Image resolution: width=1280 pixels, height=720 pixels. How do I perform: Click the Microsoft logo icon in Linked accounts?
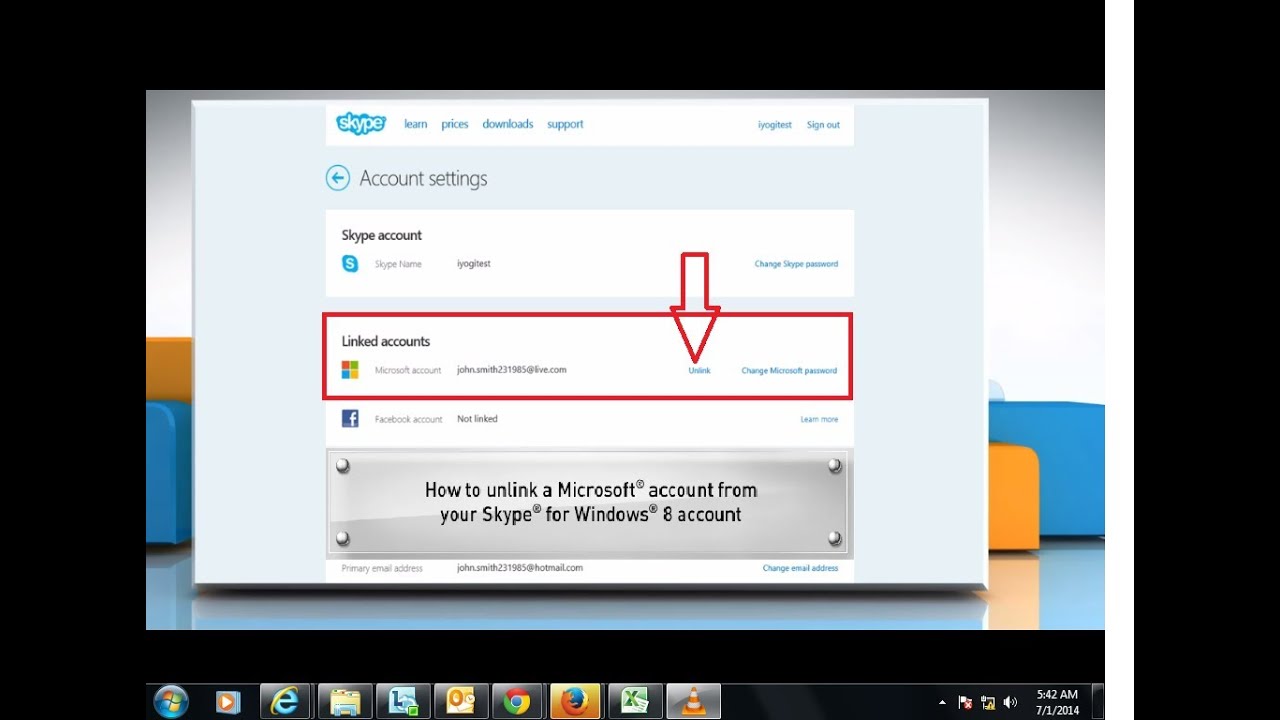pyautogui.click(x=350, y=370)
